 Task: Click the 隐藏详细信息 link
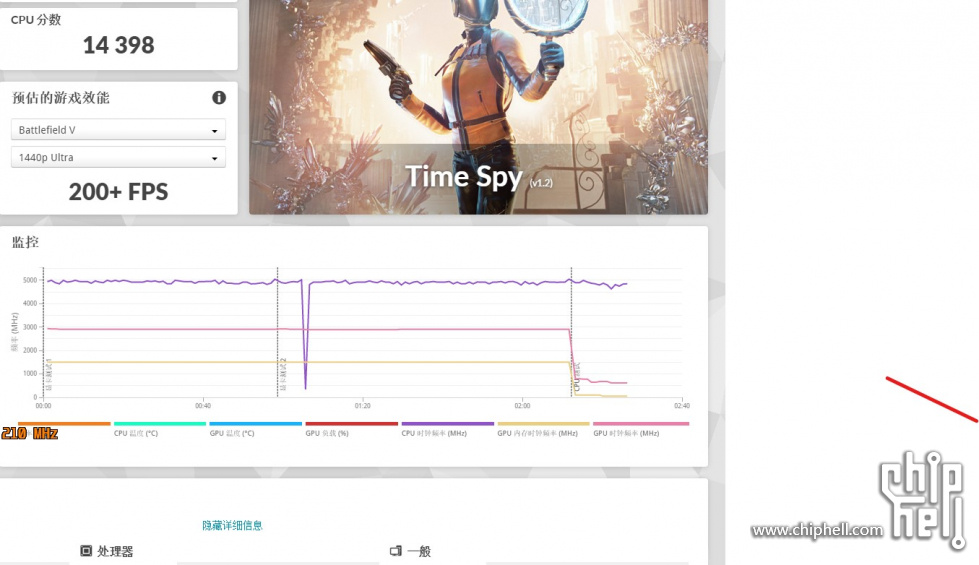coord(232,525)
